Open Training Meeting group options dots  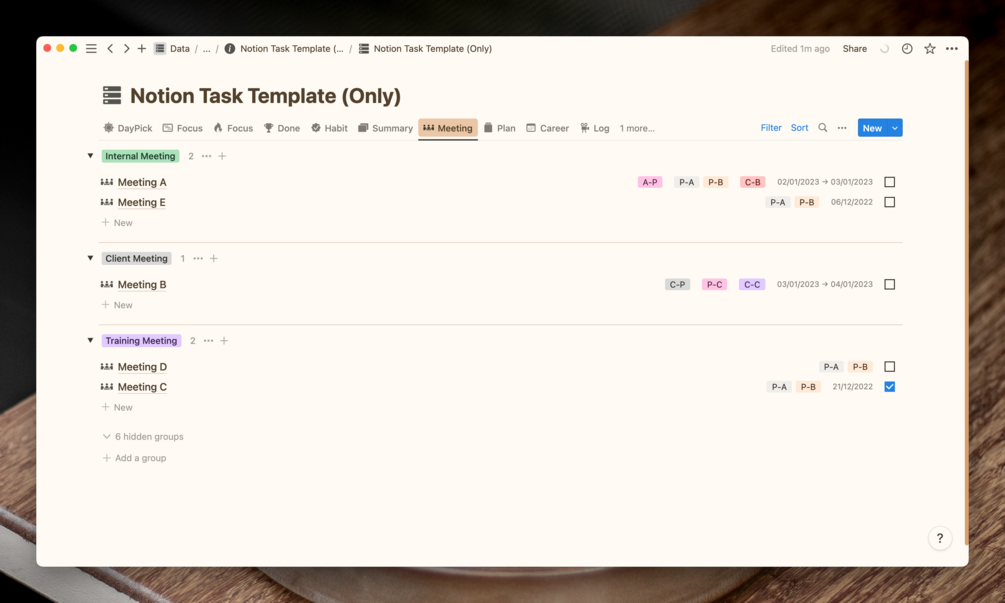[x=208, y=341]
